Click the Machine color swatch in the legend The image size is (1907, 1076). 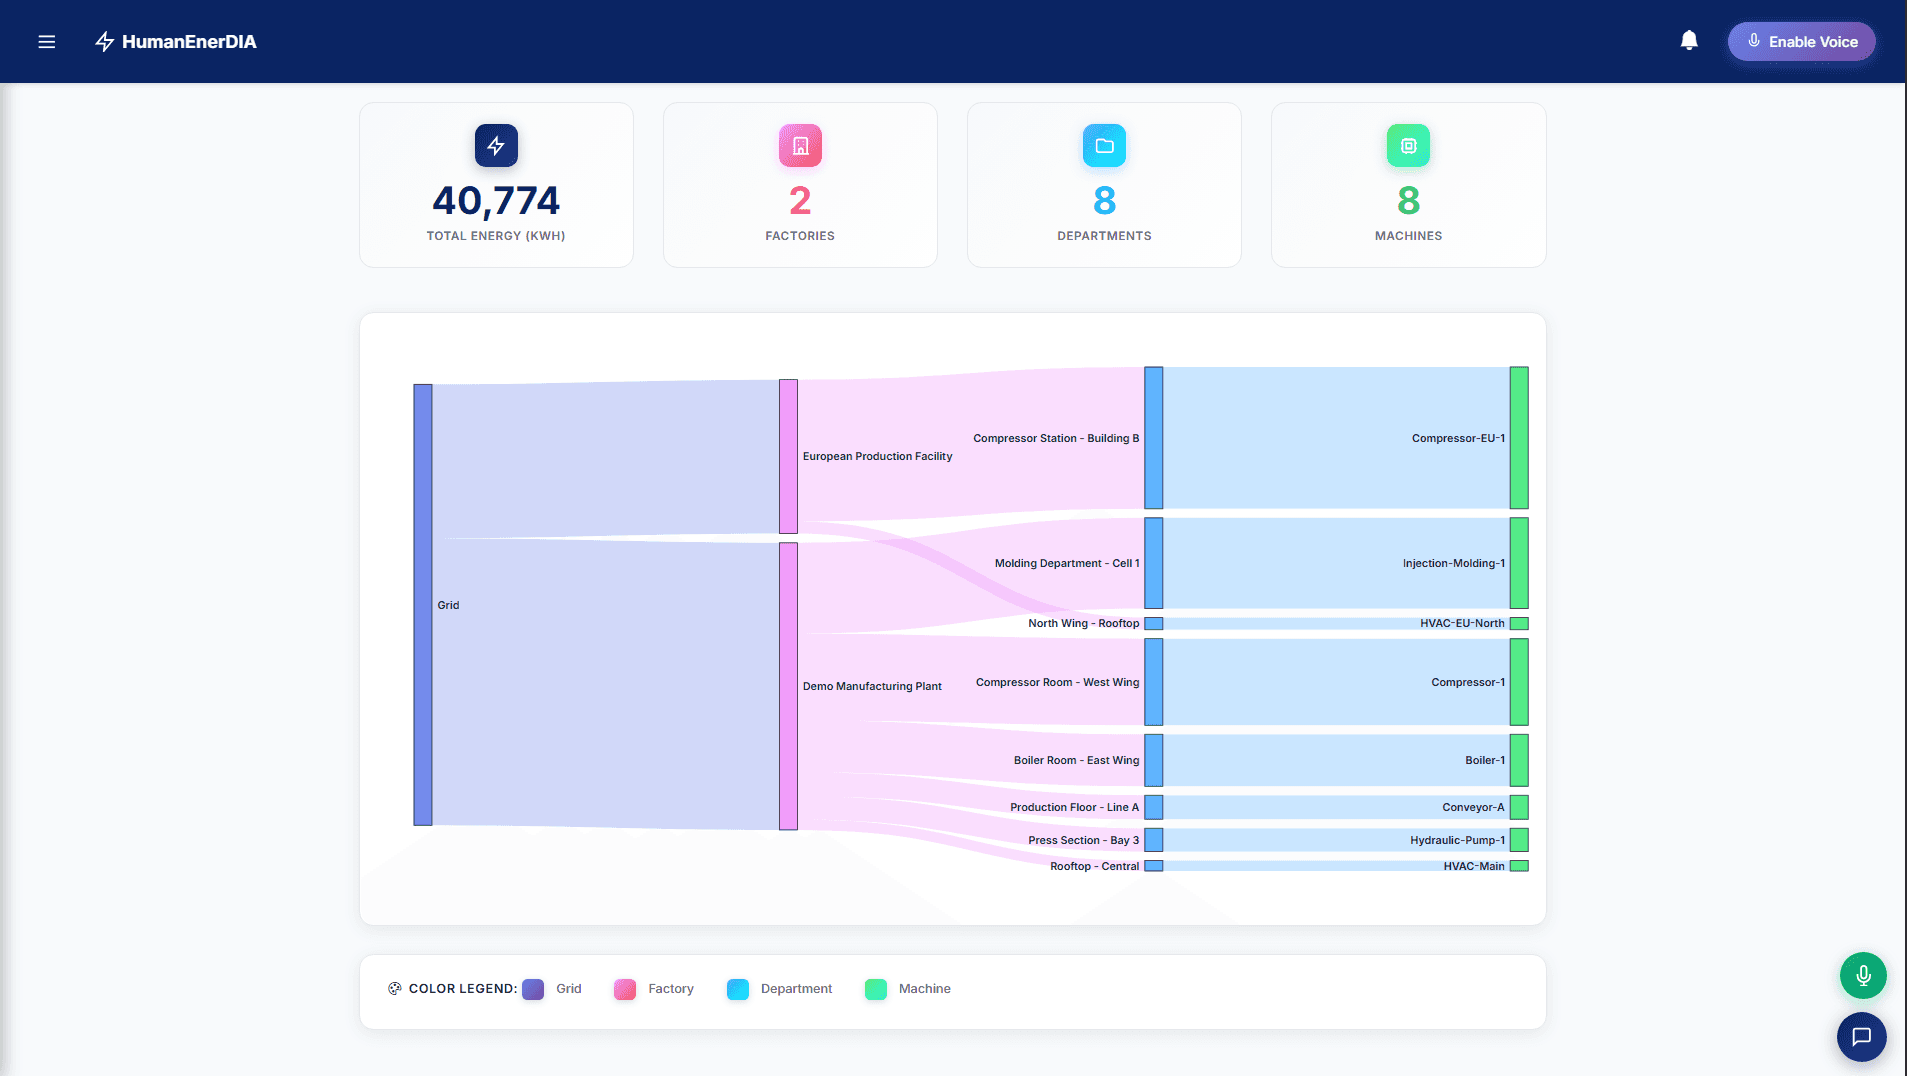(x=876, y=988)
